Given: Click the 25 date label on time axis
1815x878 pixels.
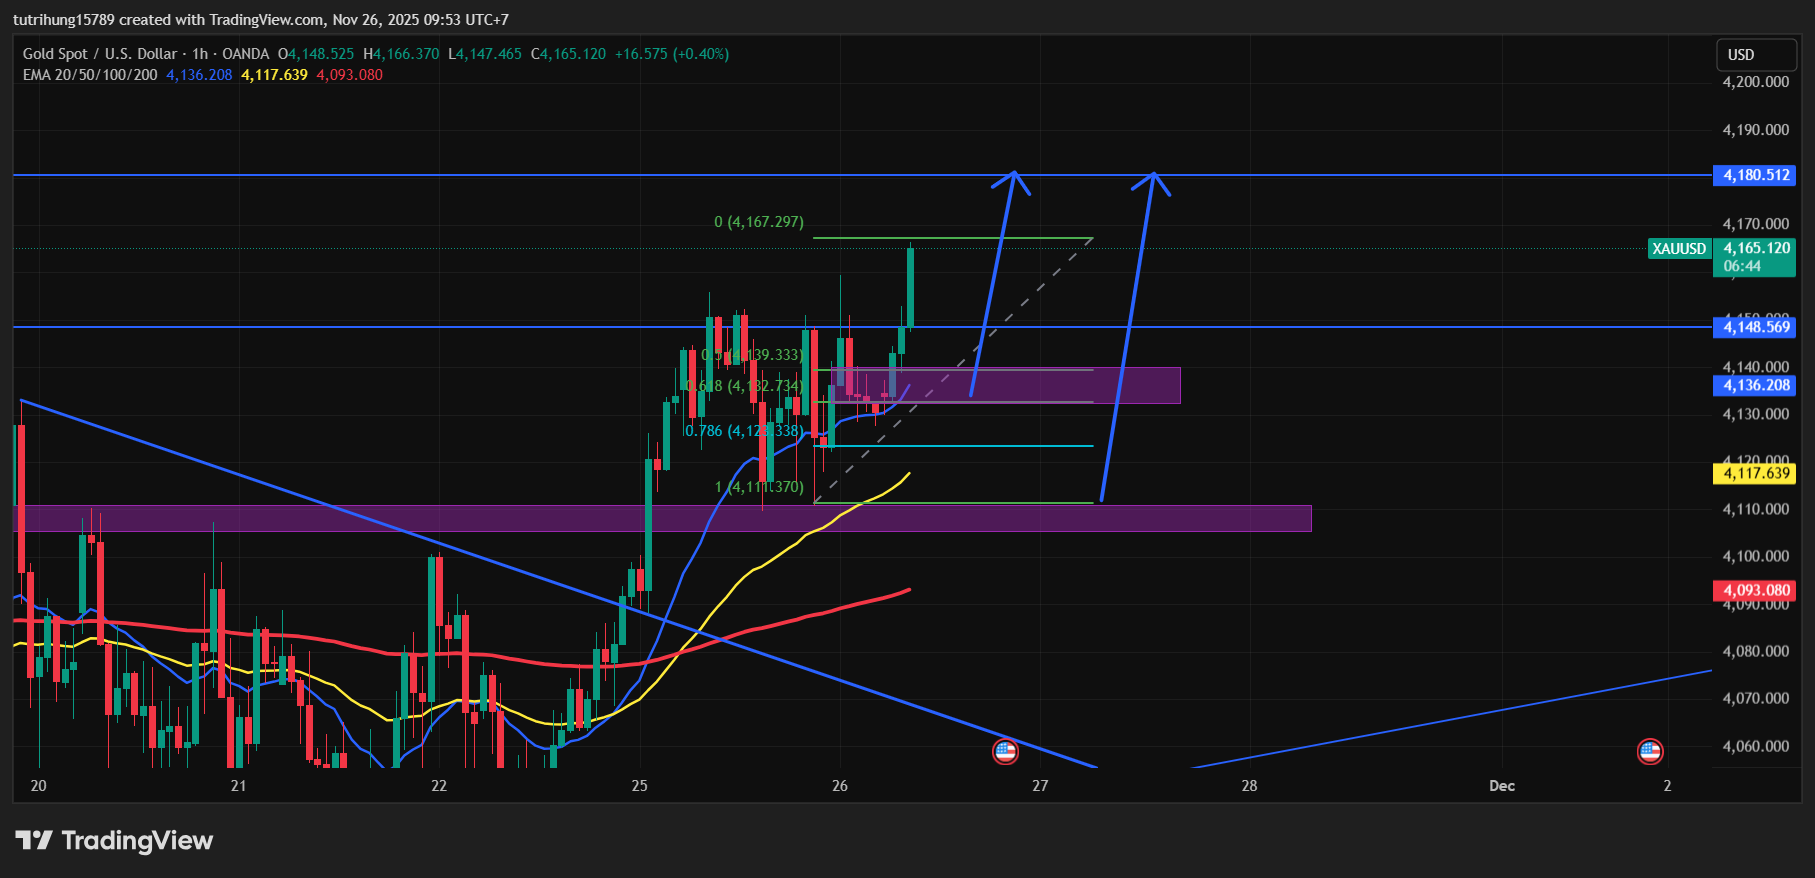Looking at the screenshot, I should (x=639, y=786).
